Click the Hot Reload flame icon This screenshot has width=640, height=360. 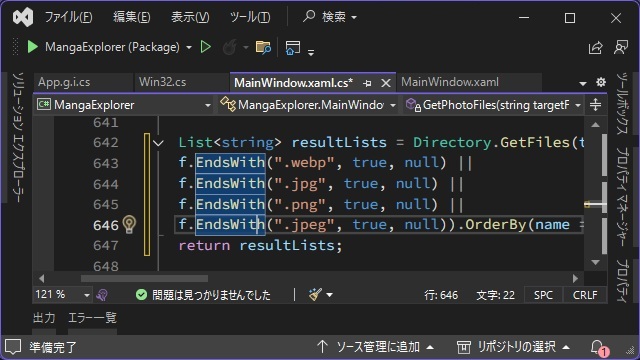coord(230,47)
